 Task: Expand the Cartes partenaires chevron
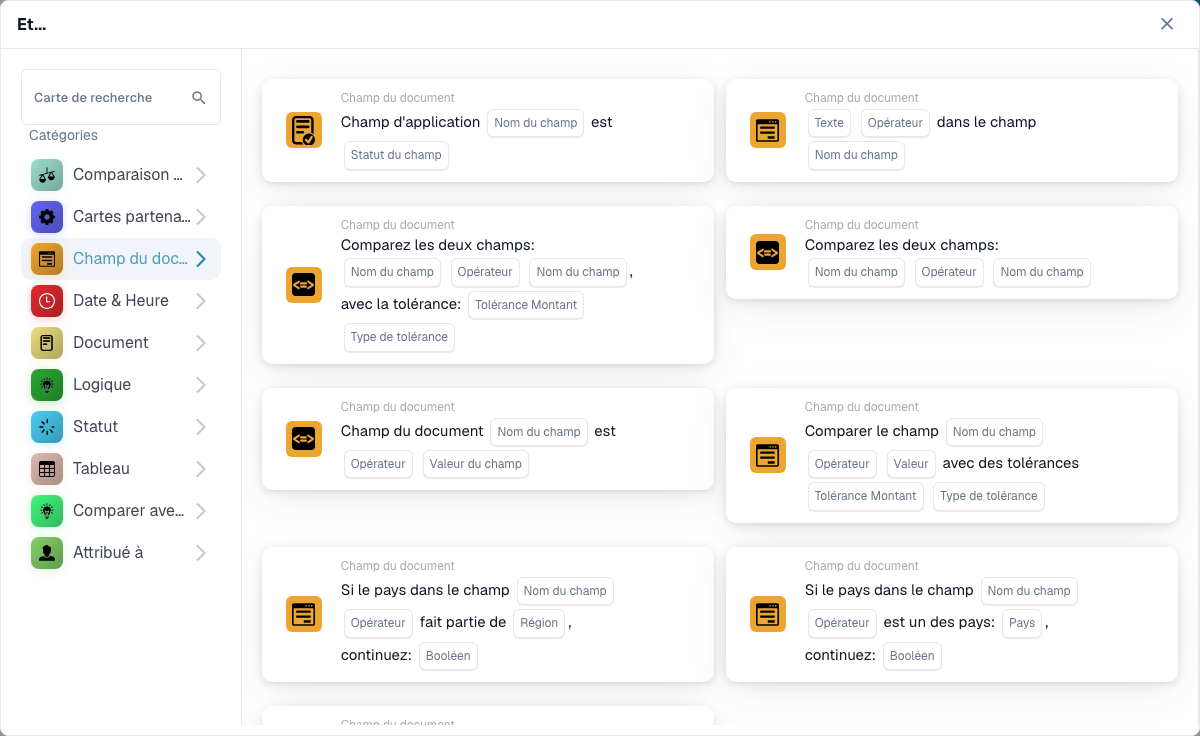[x=201, y=217]
